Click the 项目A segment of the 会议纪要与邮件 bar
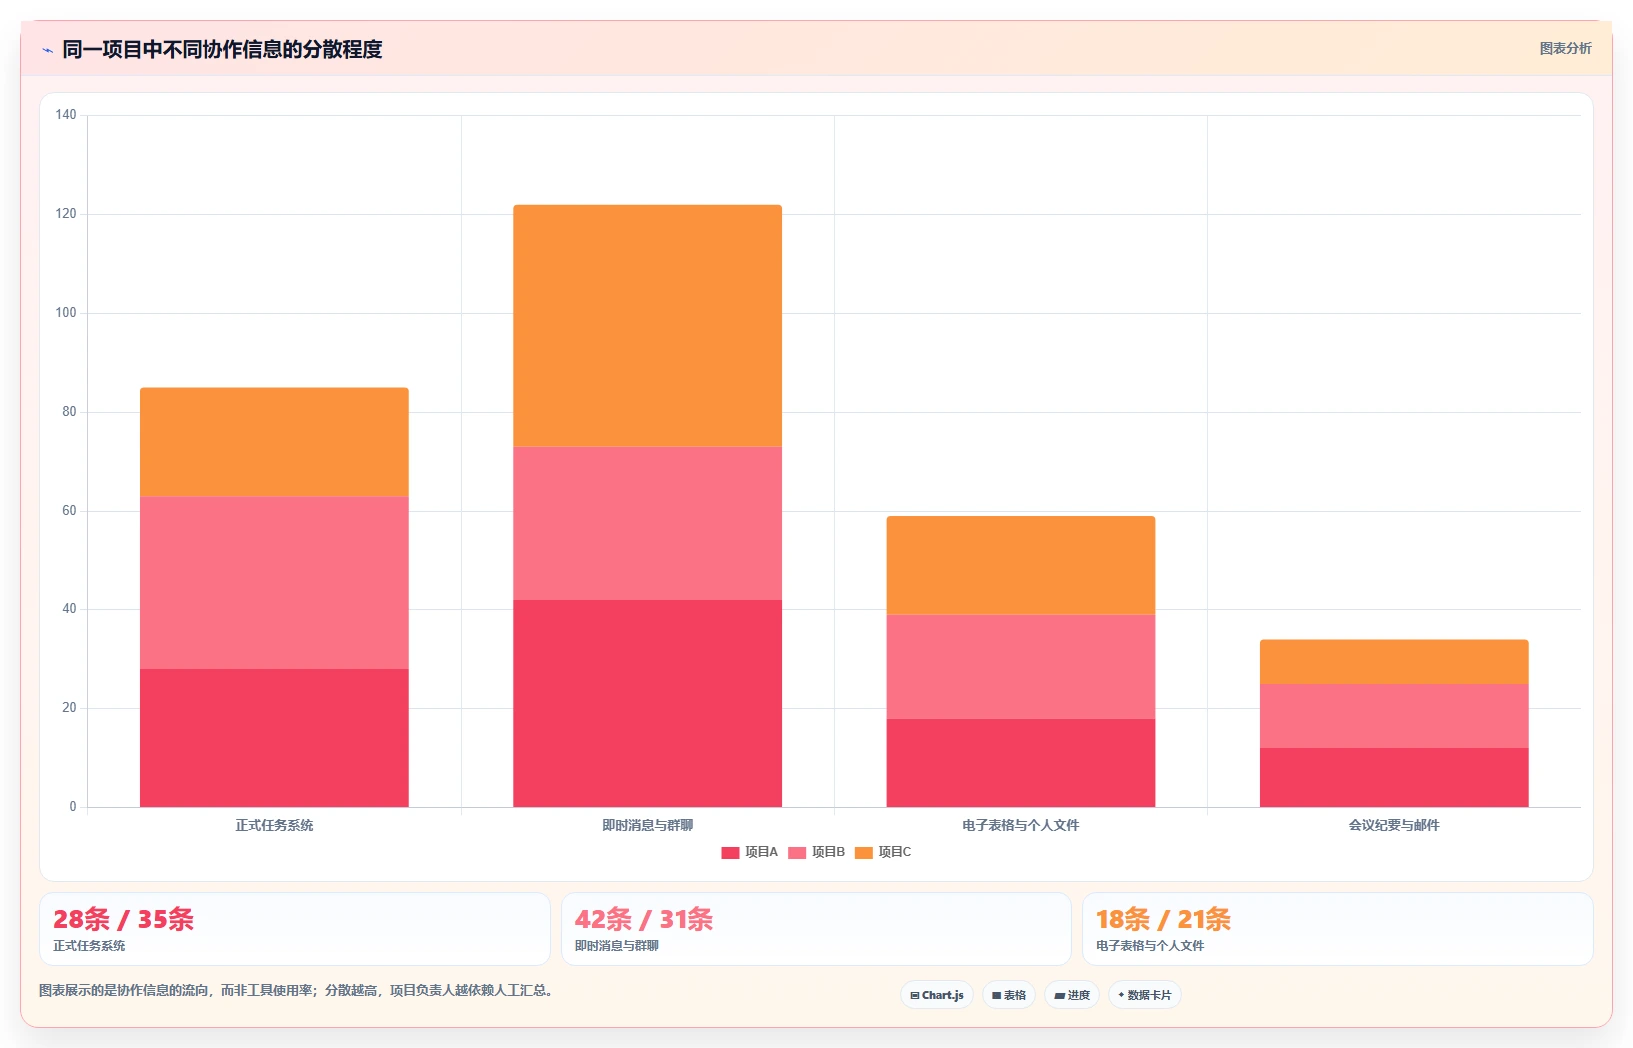Image resolution: width=1633 pixels, height=1048 pixels. point(1394,777)
